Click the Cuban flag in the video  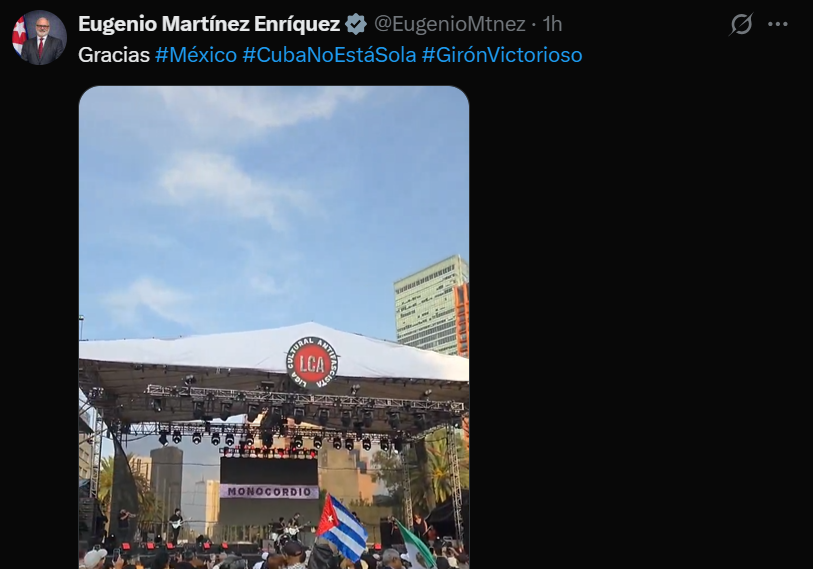click(x=342, y=528)
